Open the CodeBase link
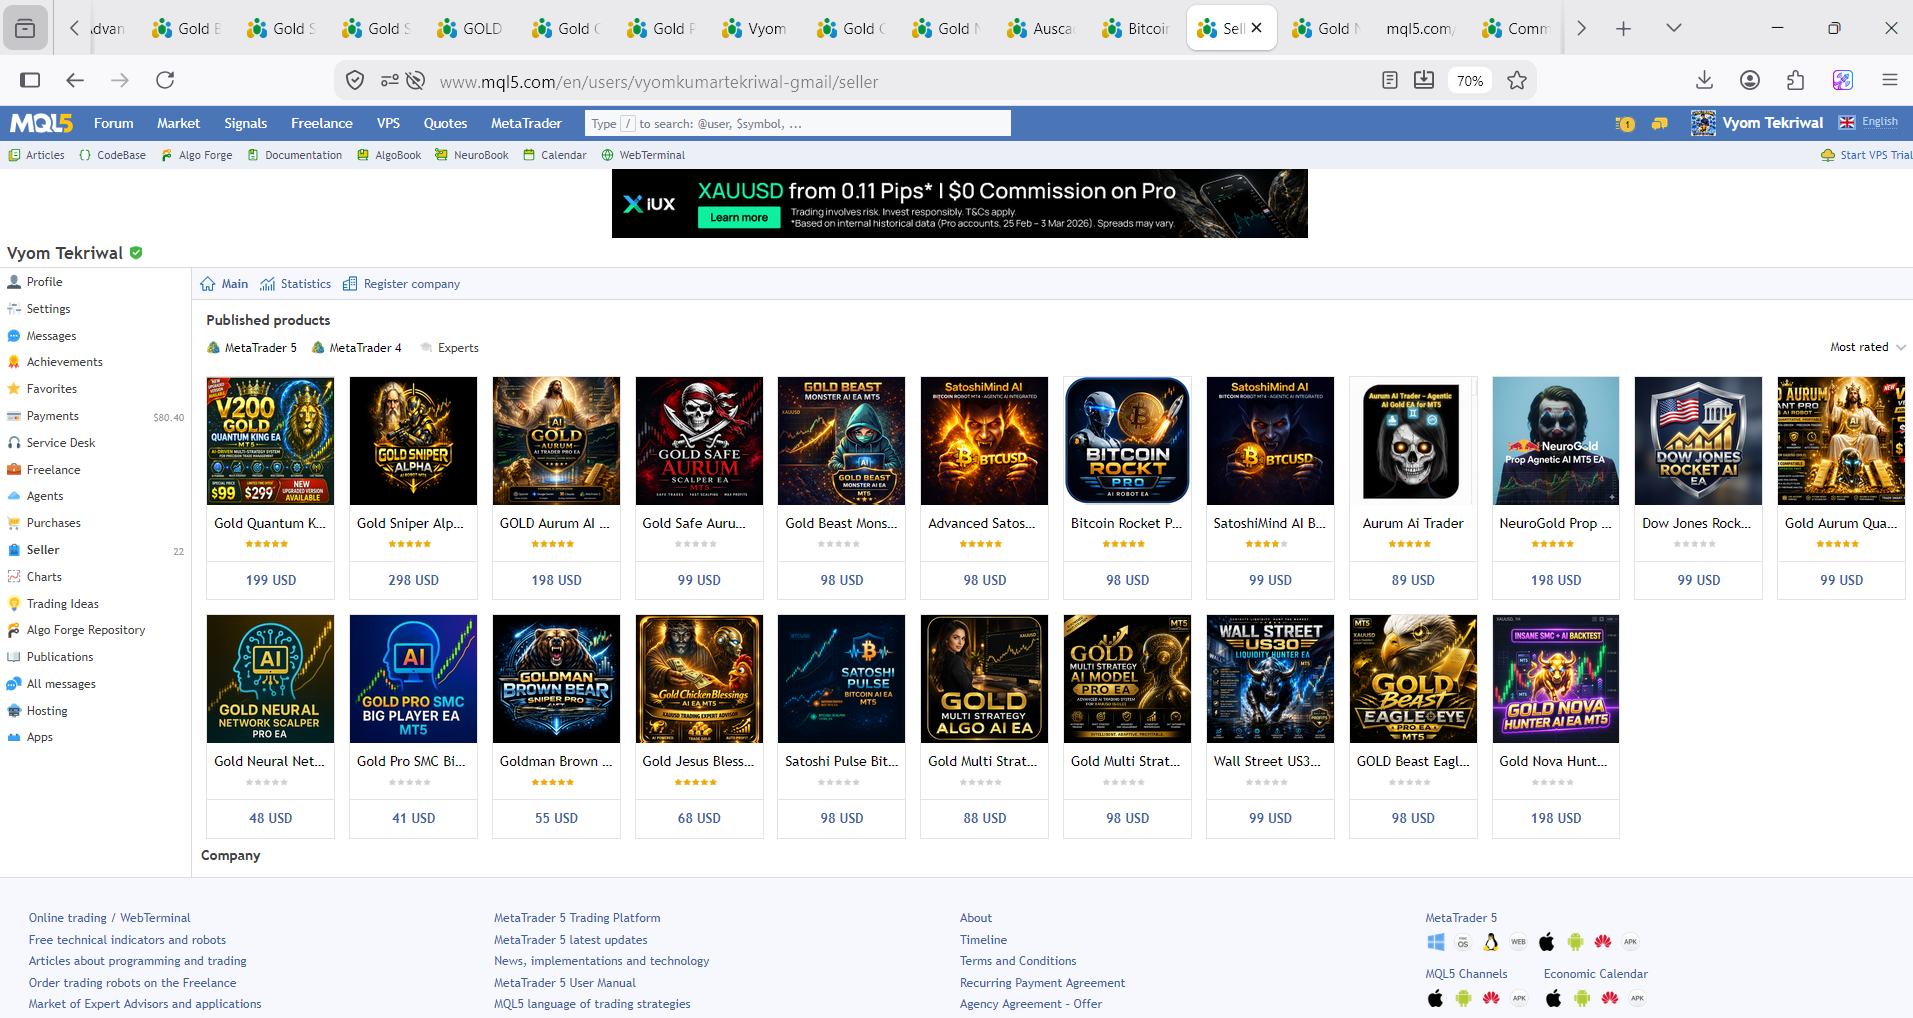The image size is (1913, 1018). pyautogui.click(x=112, y=155)
